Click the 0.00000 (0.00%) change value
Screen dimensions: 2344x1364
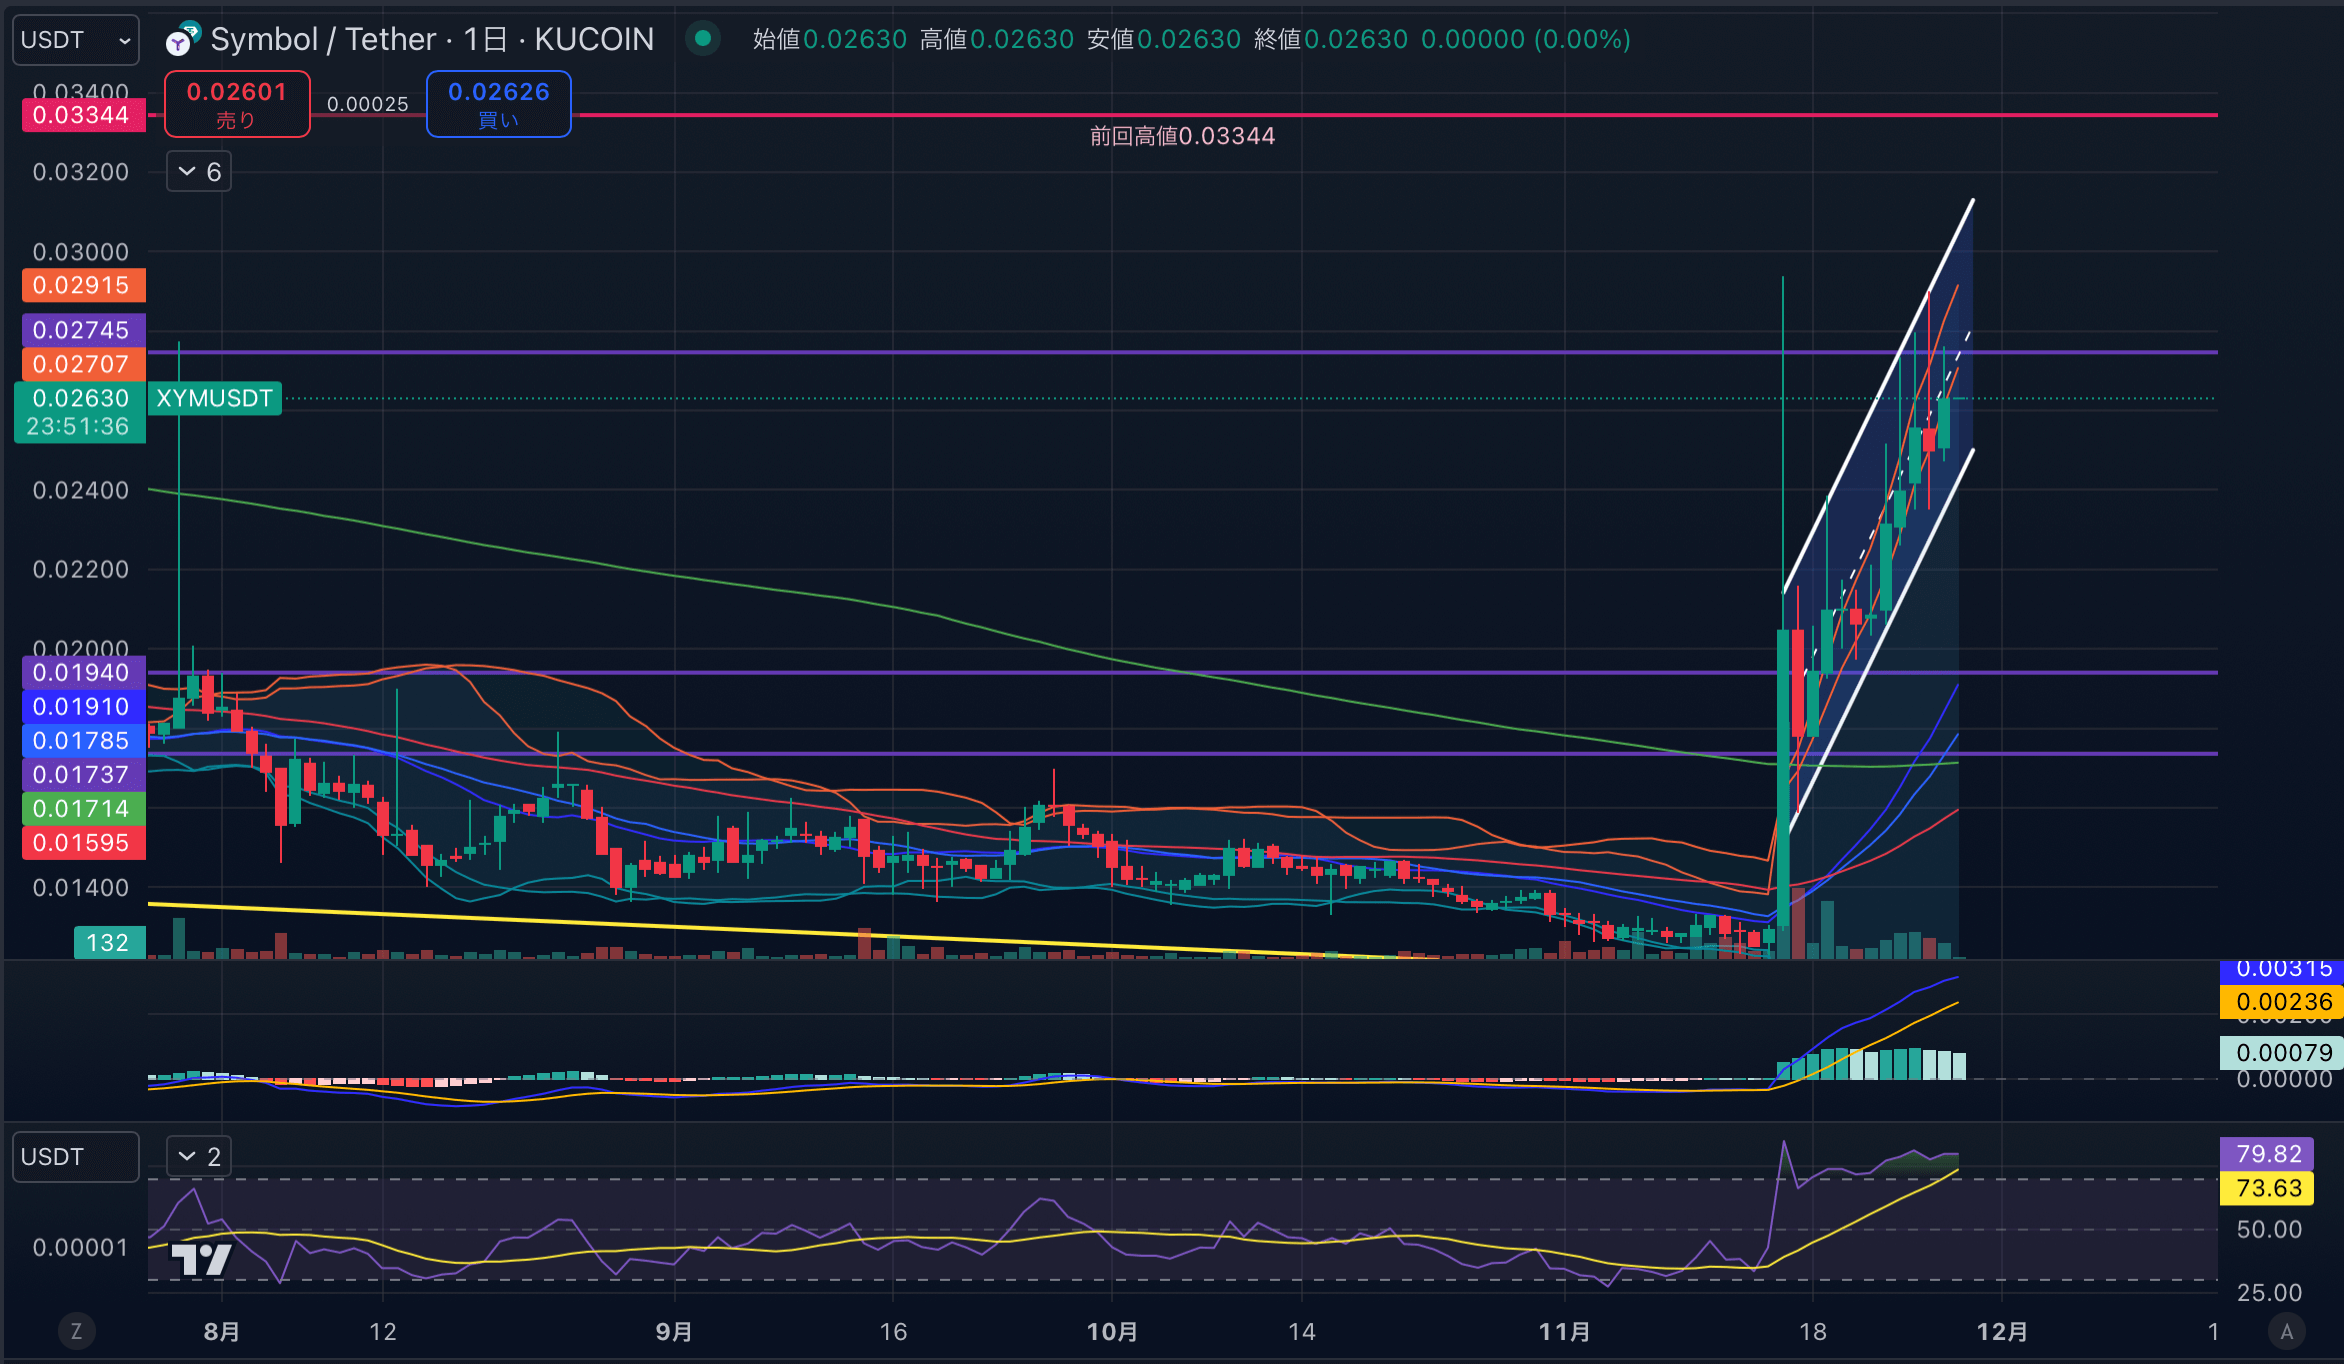1526,39
